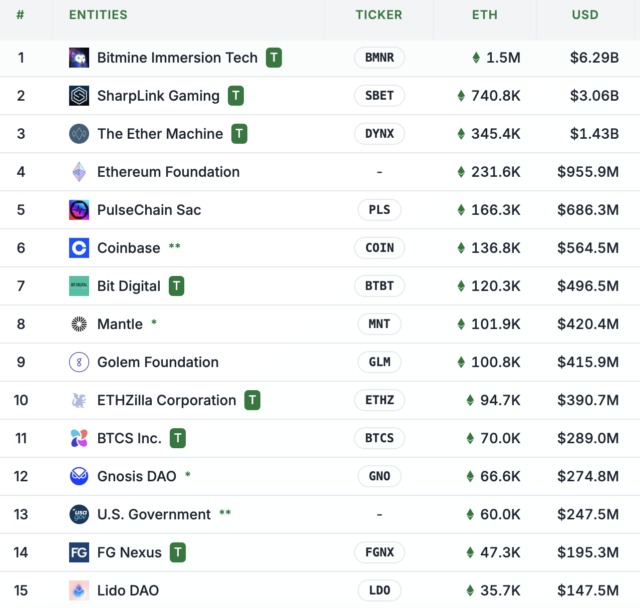Image resolution: width=640 pixels, height=608 pixels.
Task: Click the PulseChain Sac logo icon
Action: [x=79, y=210]
